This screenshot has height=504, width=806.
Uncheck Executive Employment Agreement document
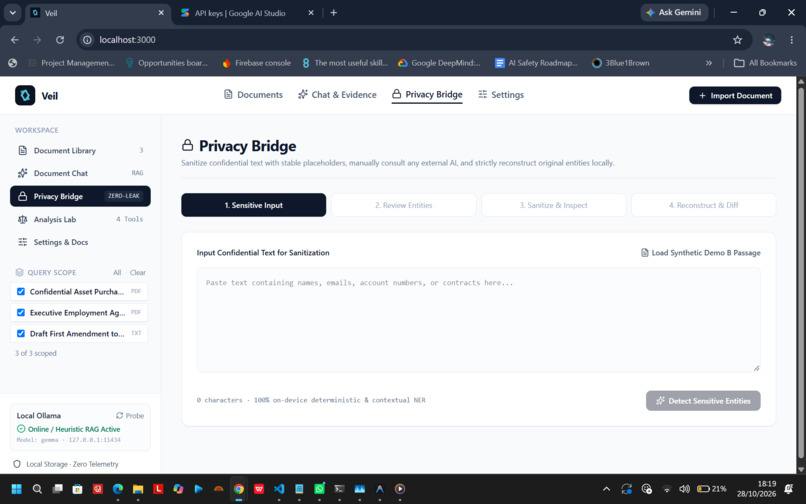(x=21, y=313)
